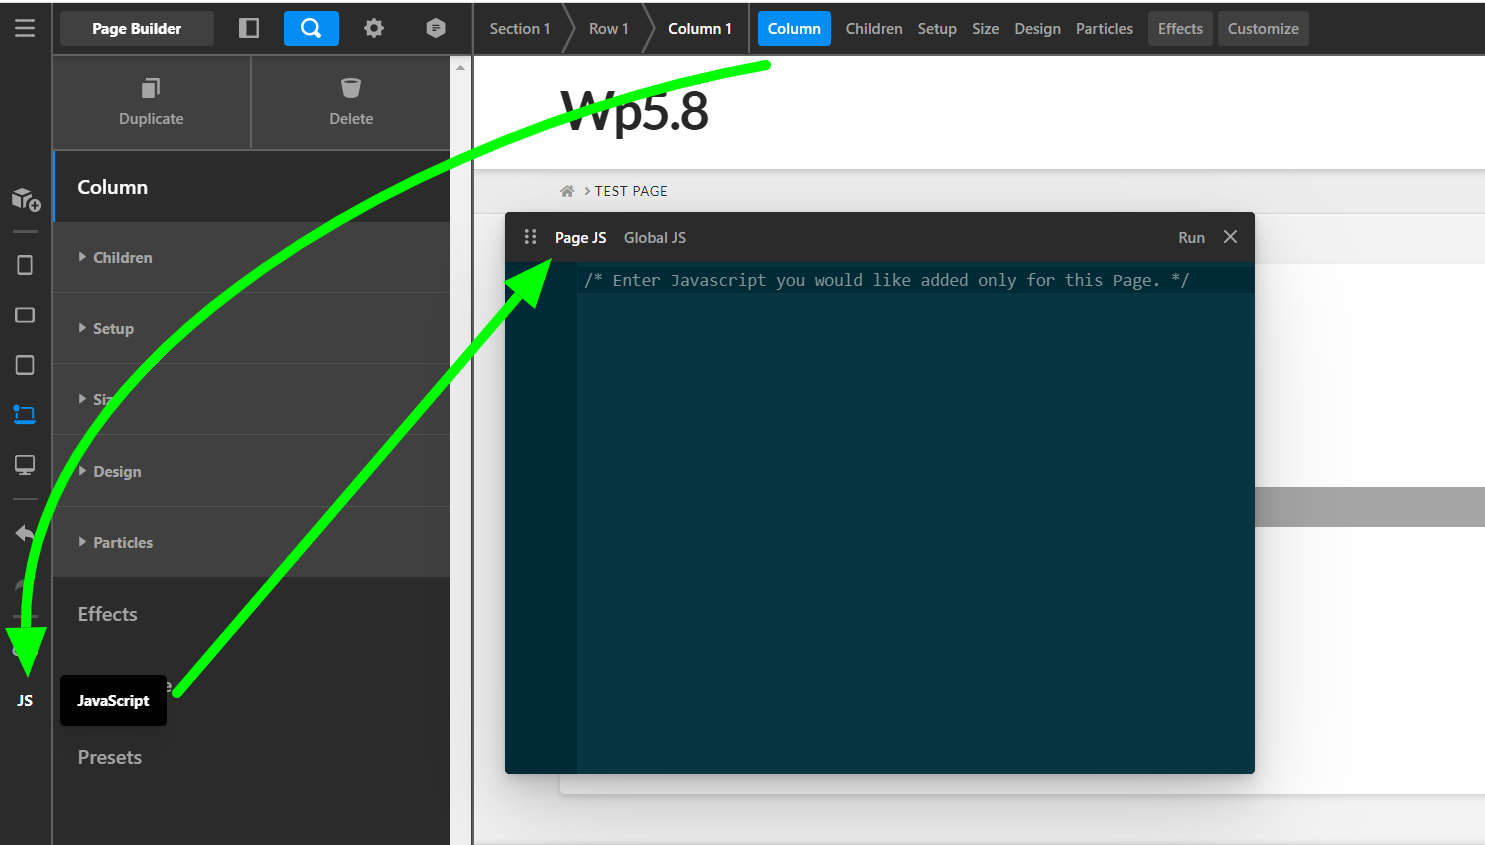Open the JS code editor icon
This screenshot has height=845, width=1485.
click(25, 700)
